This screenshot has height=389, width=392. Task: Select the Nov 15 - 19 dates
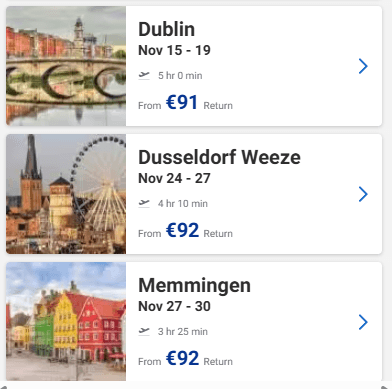[174, 50]
